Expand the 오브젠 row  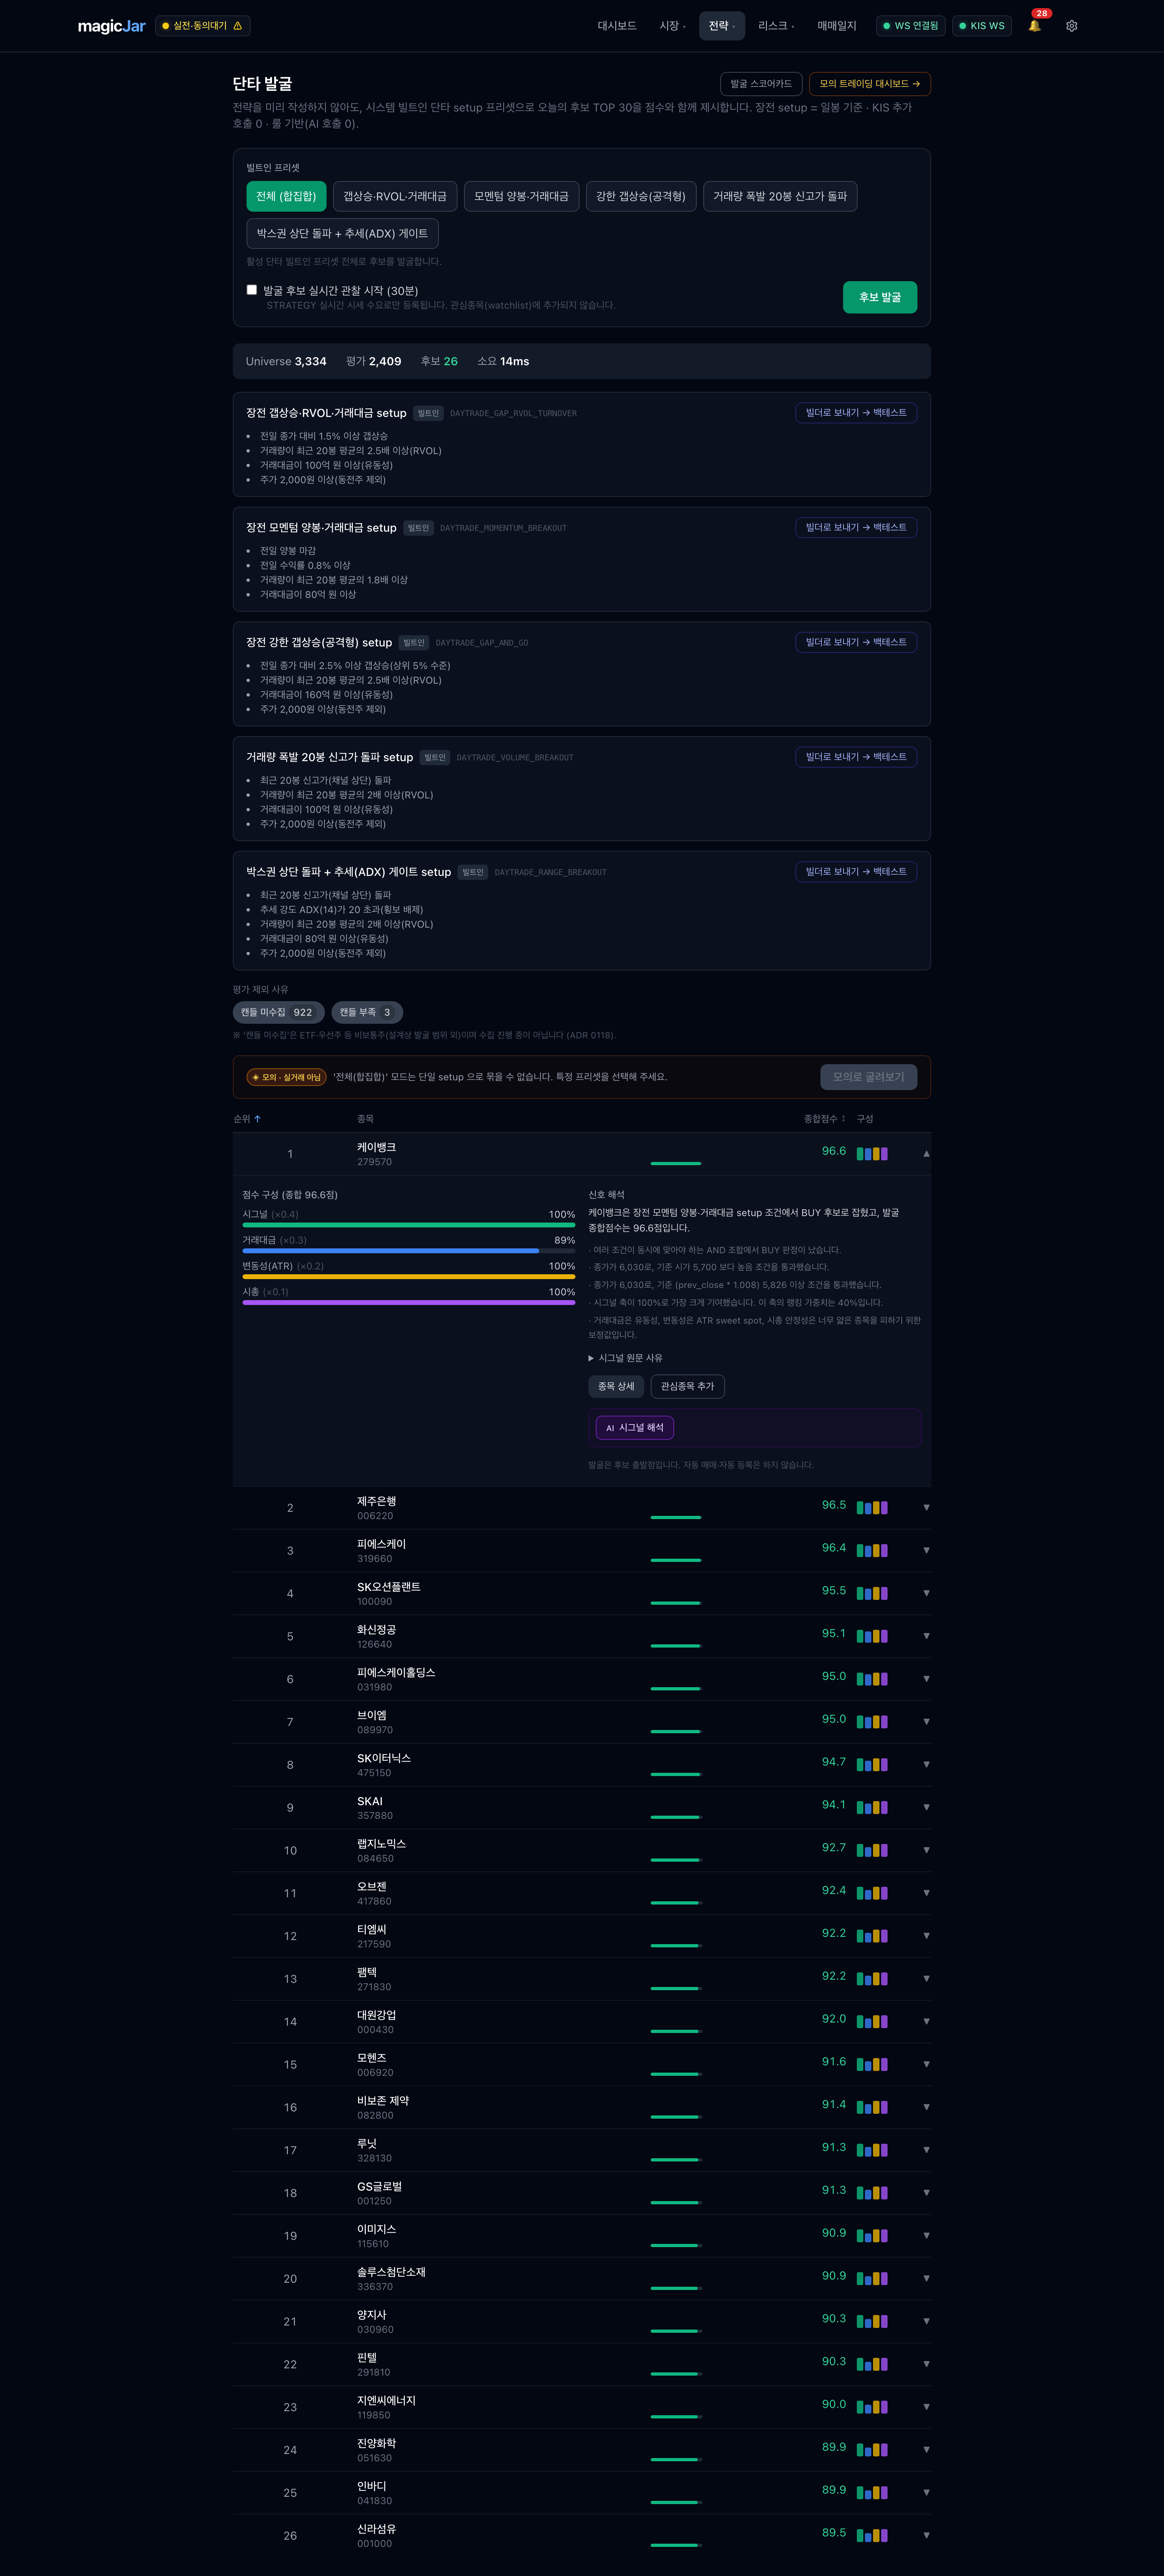(x=926, y=1893)
